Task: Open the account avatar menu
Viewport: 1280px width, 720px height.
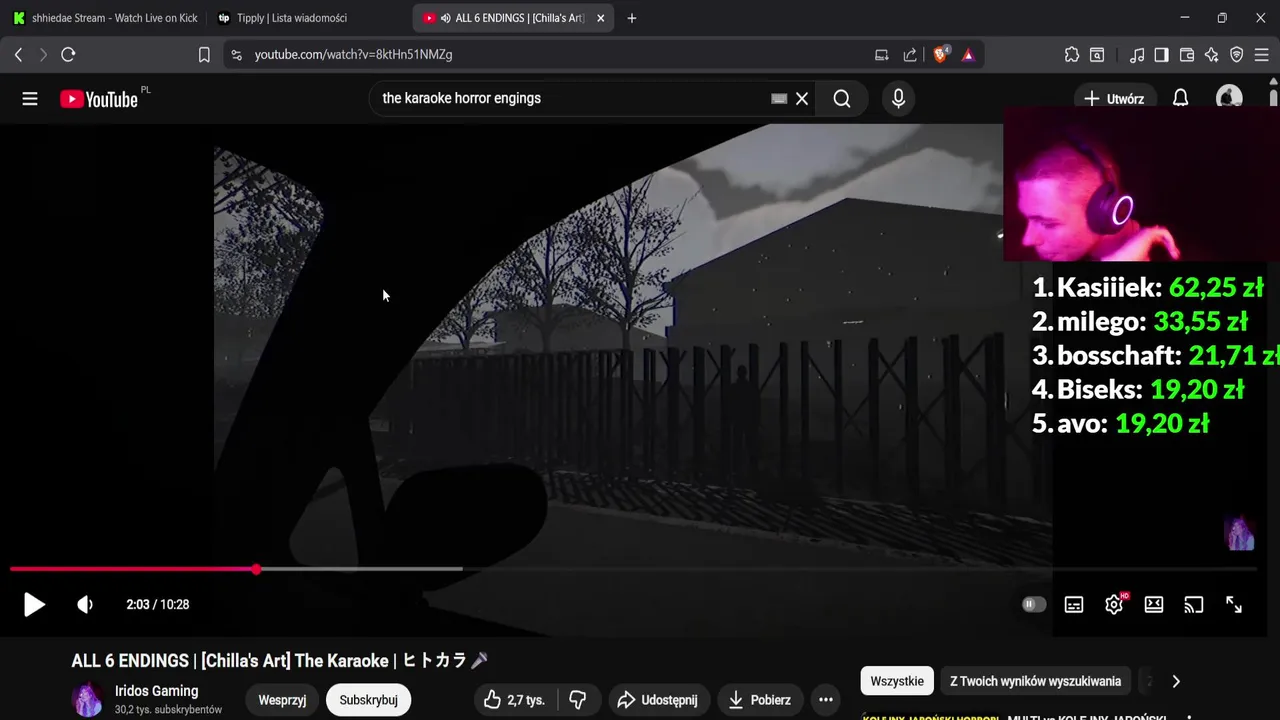Action: [1229, 98]
